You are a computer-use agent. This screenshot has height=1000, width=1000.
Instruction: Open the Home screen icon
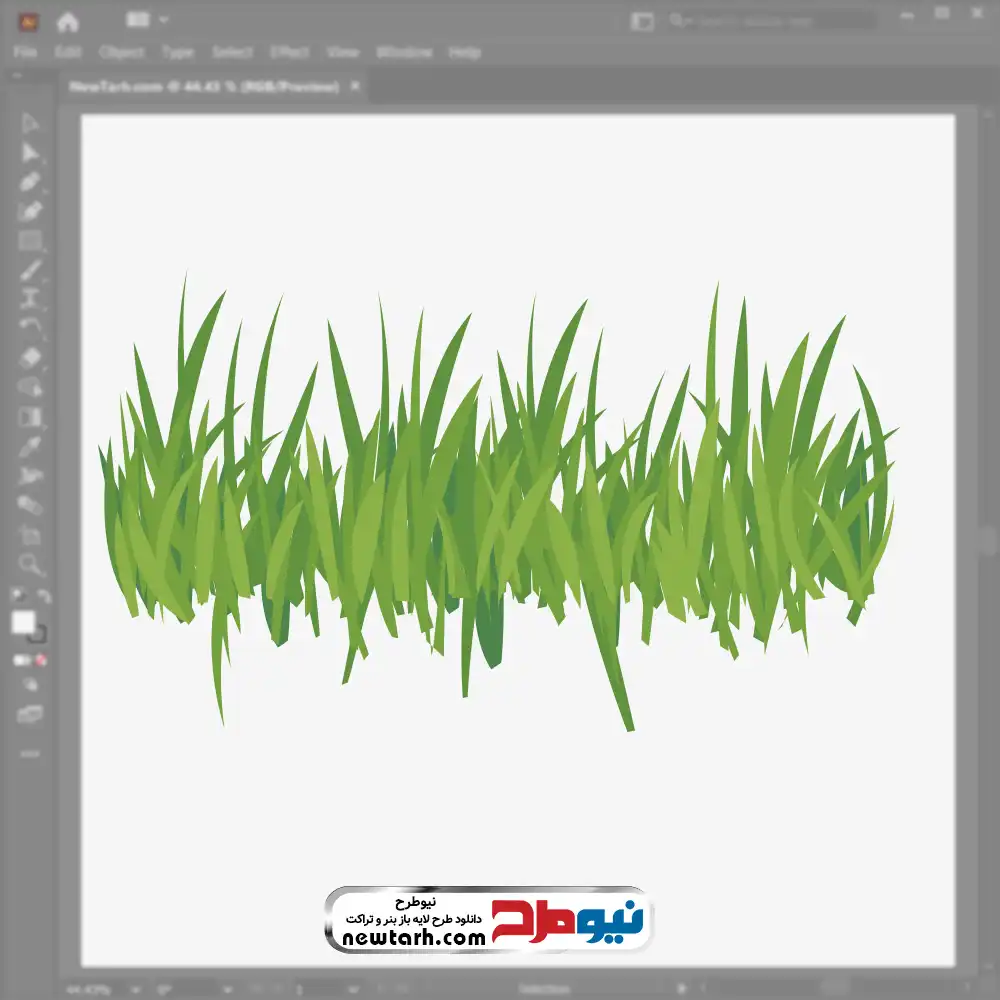coord(68,22)
